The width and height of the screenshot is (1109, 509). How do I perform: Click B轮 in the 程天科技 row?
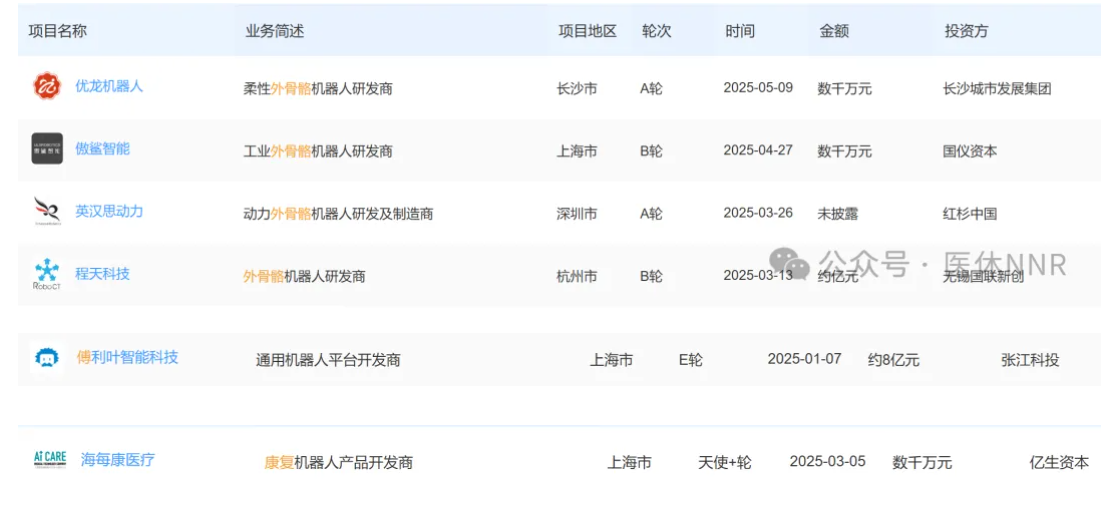(x=651, y=276)
